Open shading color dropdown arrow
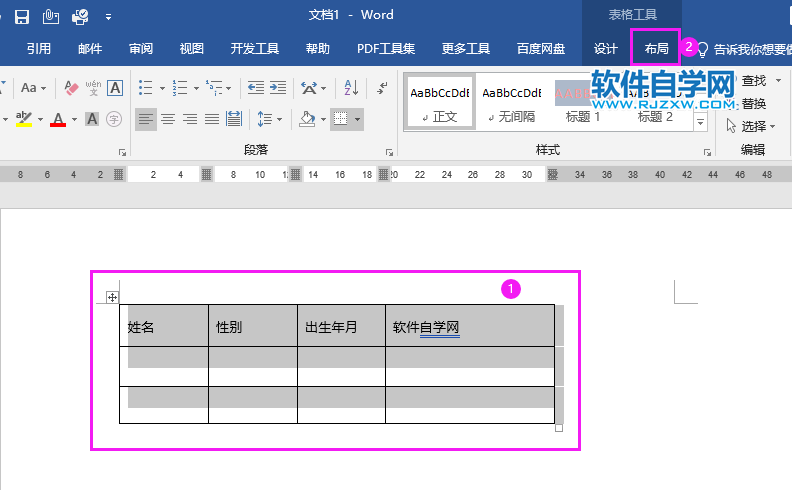The width and height of the screenshot is (792, 490). pos(323,120)
